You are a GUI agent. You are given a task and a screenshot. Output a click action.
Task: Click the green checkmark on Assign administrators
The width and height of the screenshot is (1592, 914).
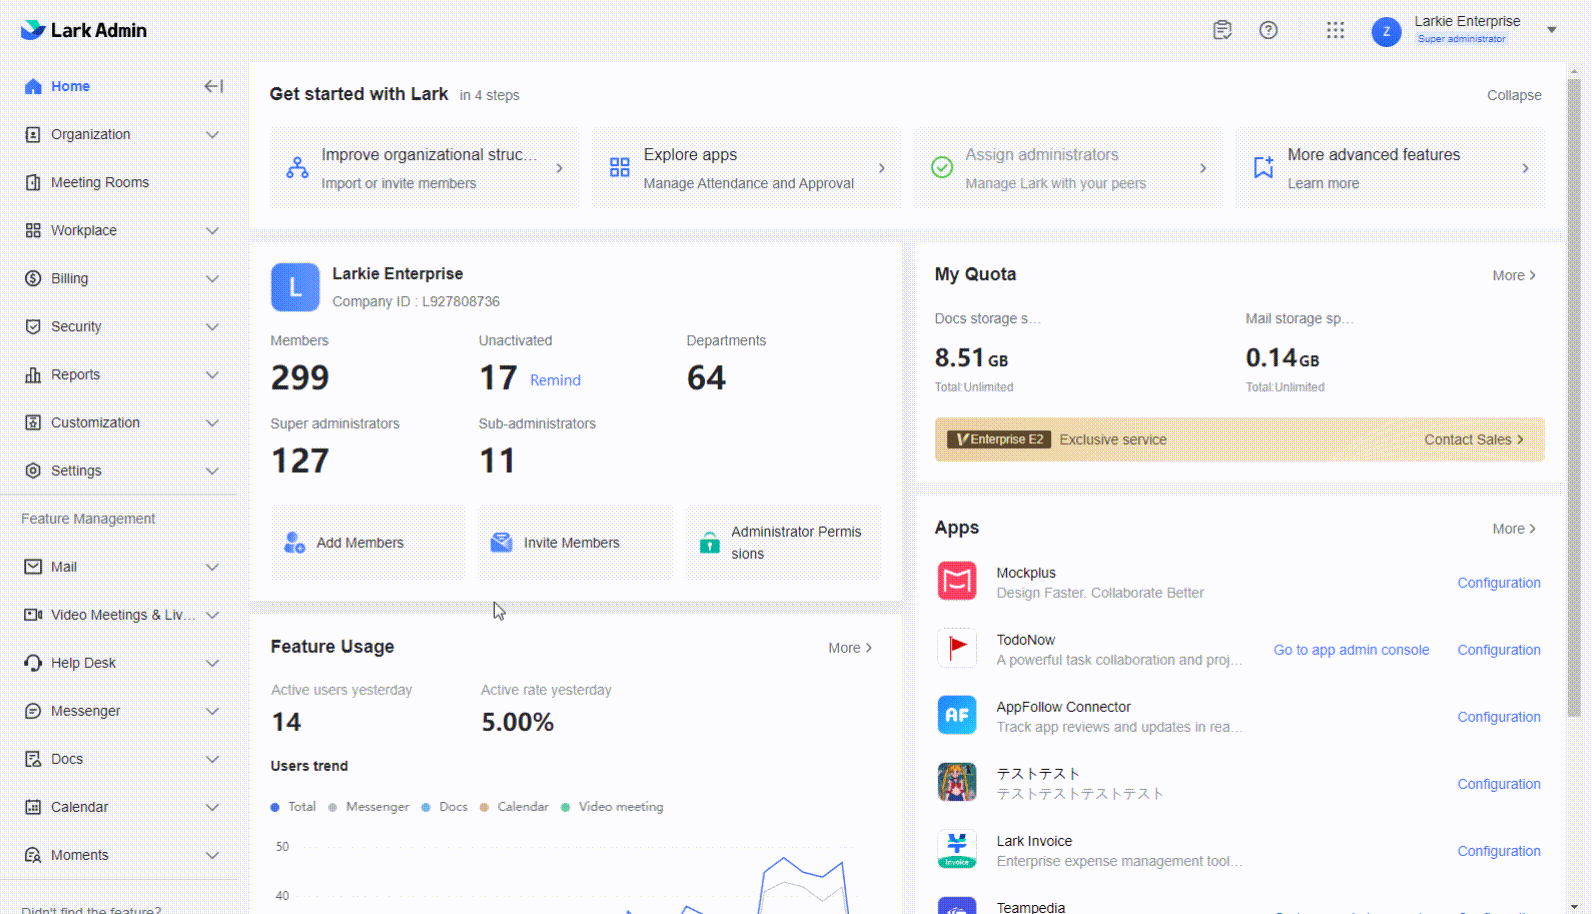point(941,167)
